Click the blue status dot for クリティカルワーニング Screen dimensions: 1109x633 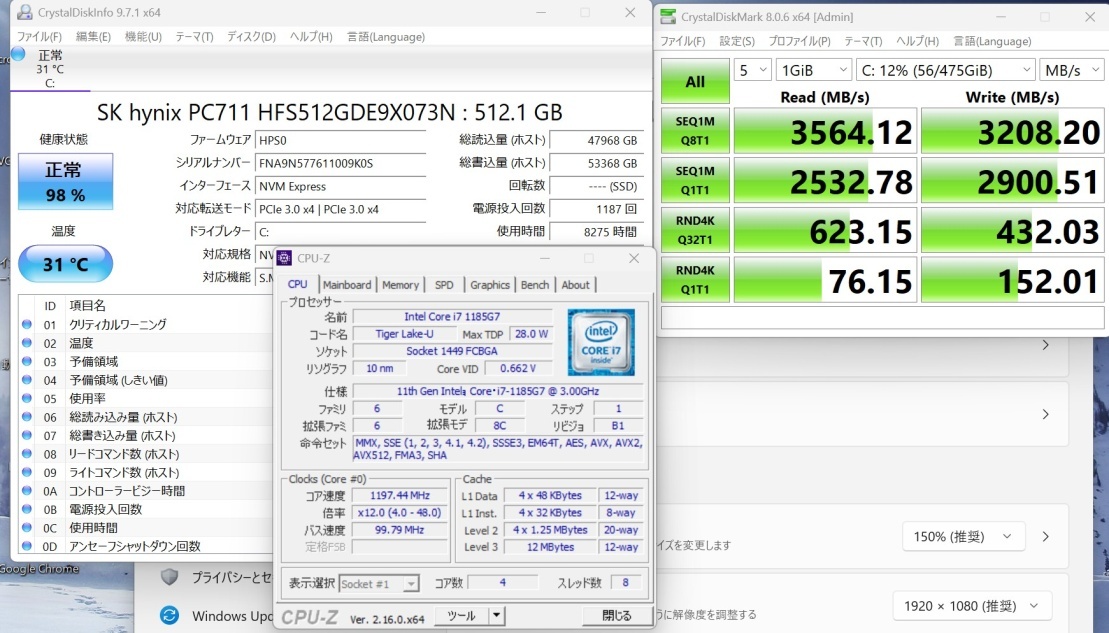pos(27,324)
